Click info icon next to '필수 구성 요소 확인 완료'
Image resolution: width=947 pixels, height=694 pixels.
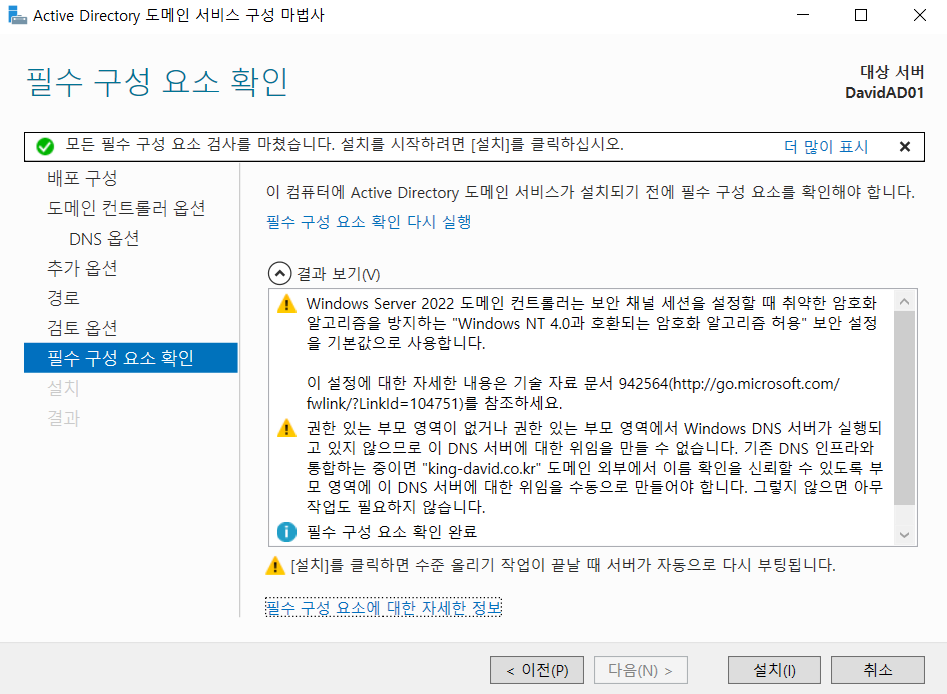[286, 532]
